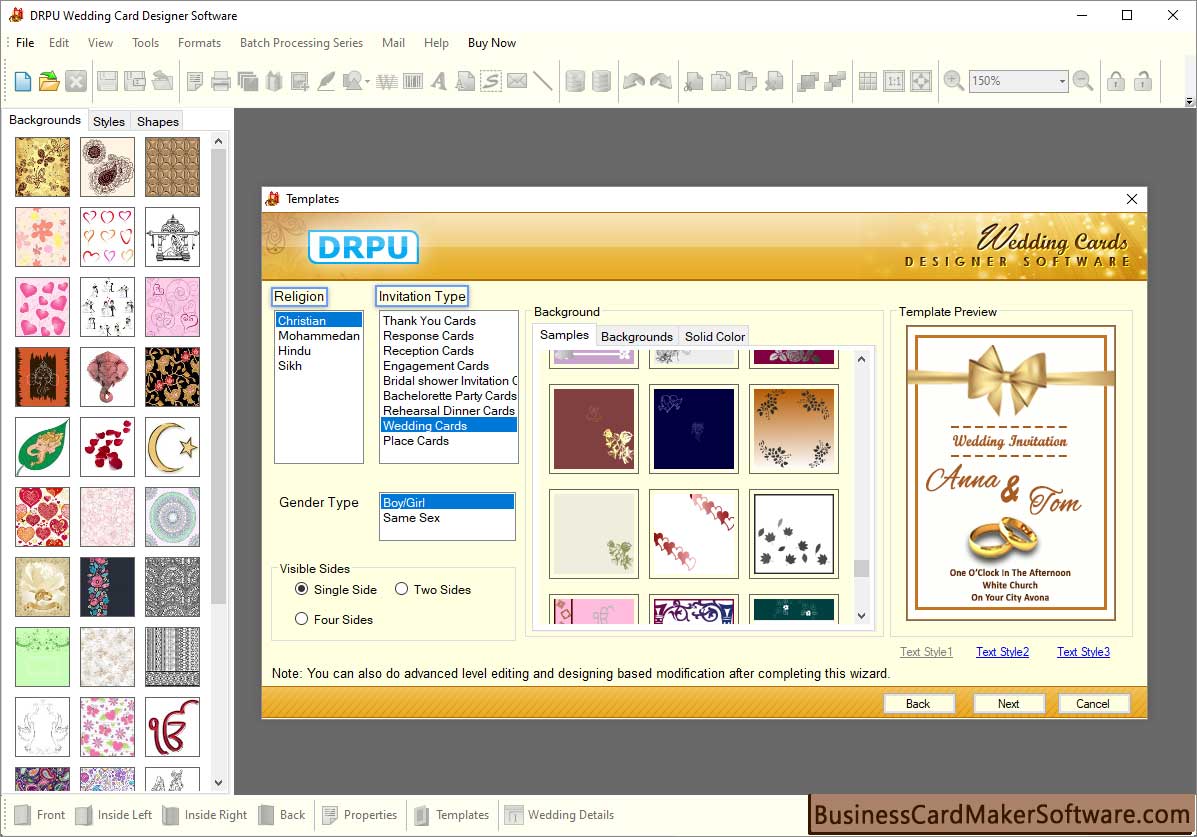This screenshot has width=1197, height=837.
Task: Select Engagement Cards invitation type
Action: coord(436,366)
